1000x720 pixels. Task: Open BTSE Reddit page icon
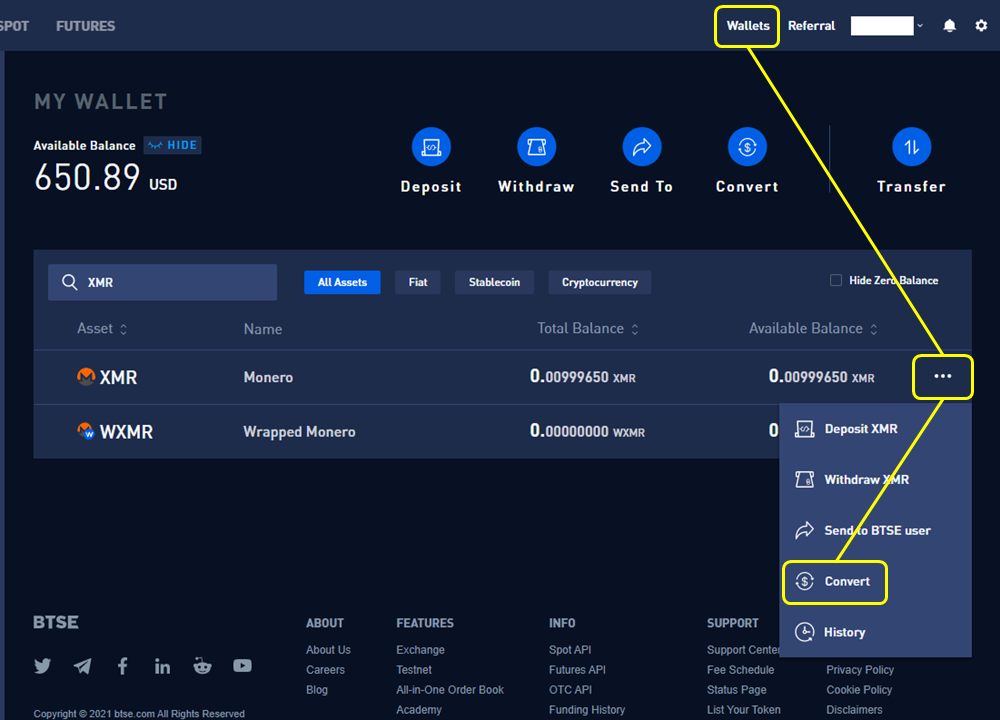point(202,666)
